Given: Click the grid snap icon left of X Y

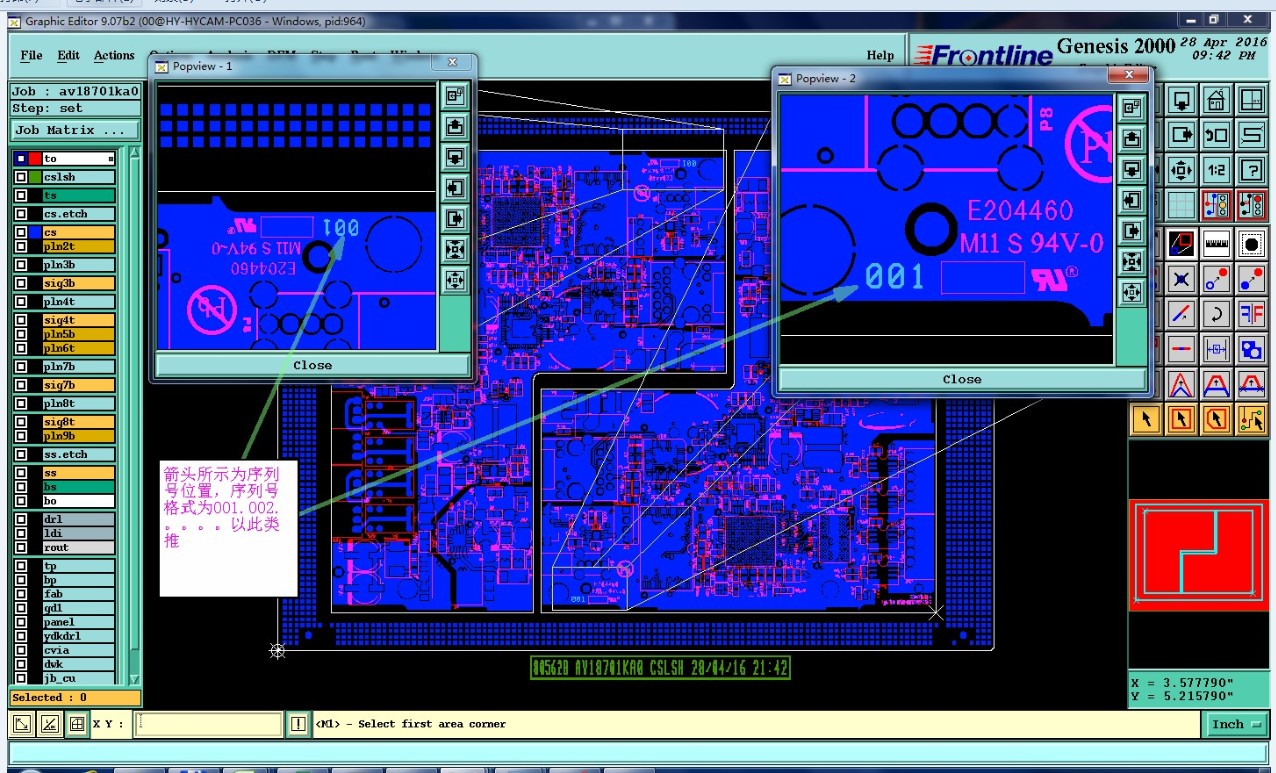Looking at the screenshot, I should 76,724.
